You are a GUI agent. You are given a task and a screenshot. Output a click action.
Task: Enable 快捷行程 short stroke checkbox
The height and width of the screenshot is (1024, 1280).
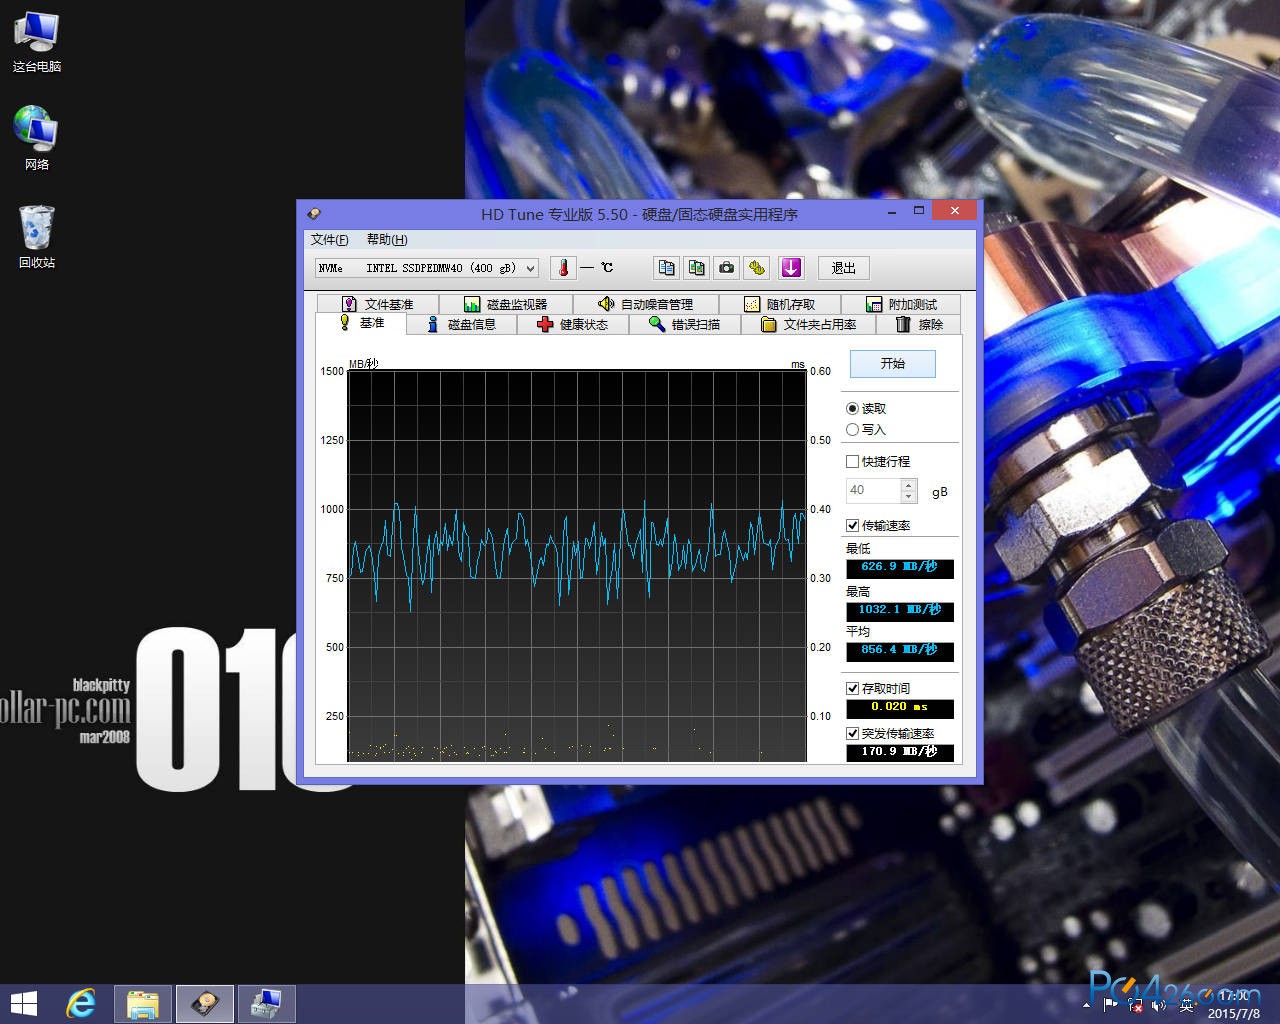tap(852, 461)
